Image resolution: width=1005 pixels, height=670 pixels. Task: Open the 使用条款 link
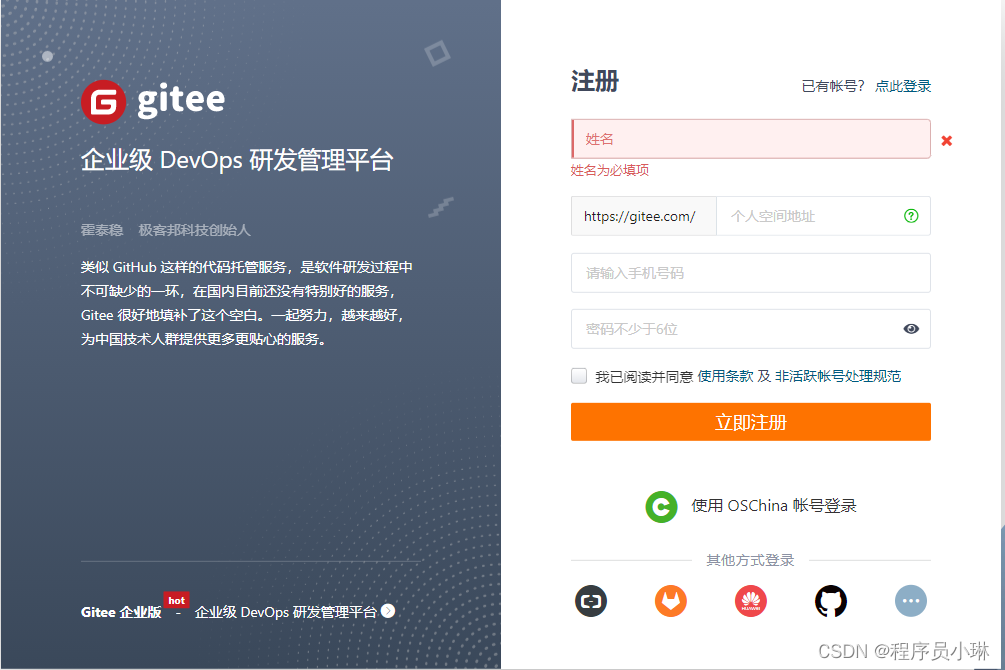coord(725,376)
